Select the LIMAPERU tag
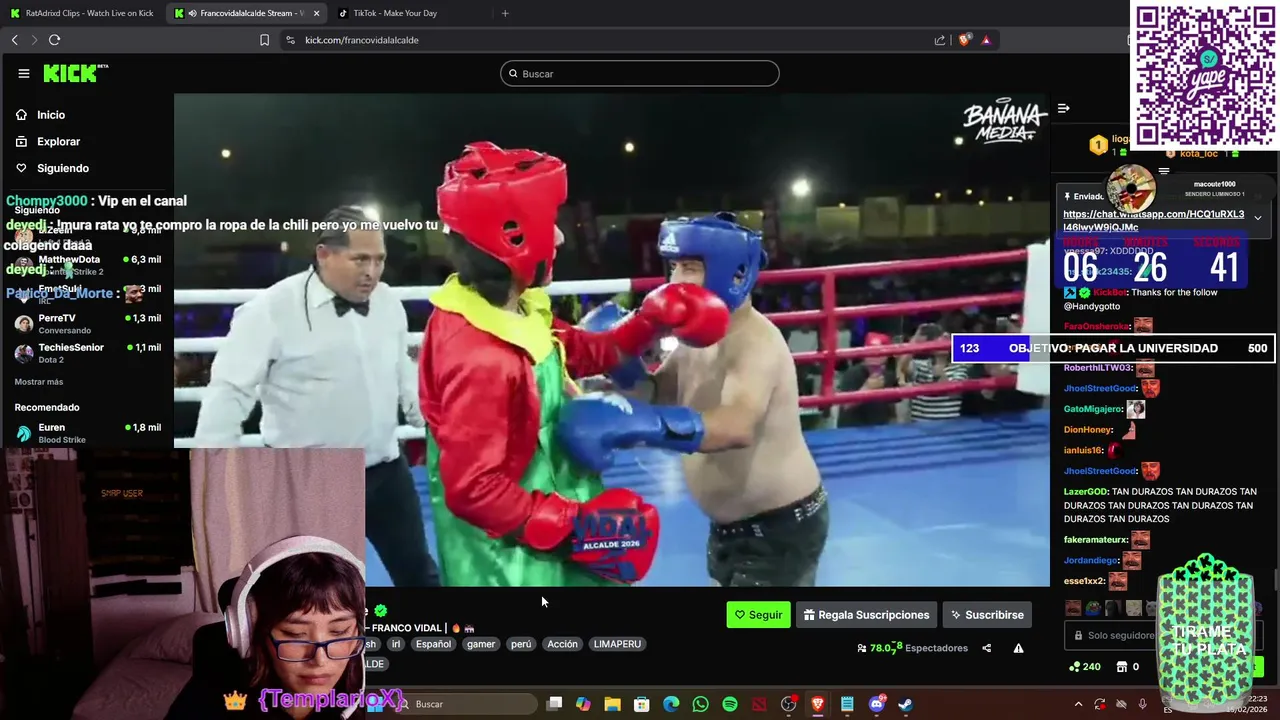1280x720 pixels. (x=617, y=644)
